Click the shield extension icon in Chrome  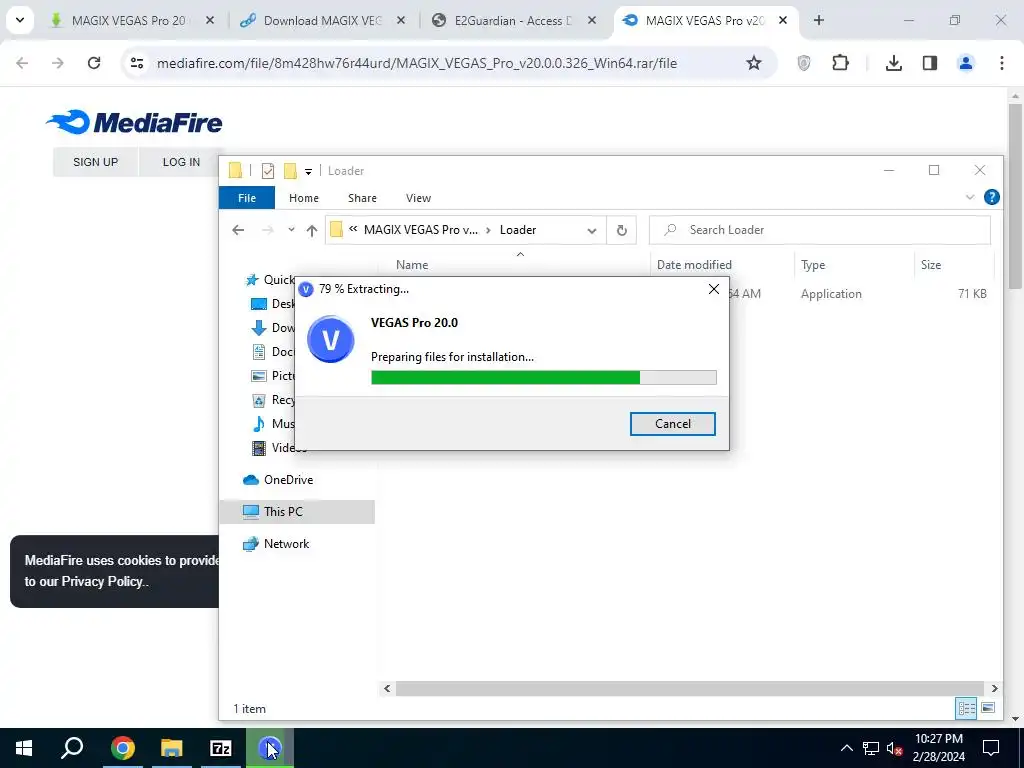pyautogui.click(x=804, y=63)
